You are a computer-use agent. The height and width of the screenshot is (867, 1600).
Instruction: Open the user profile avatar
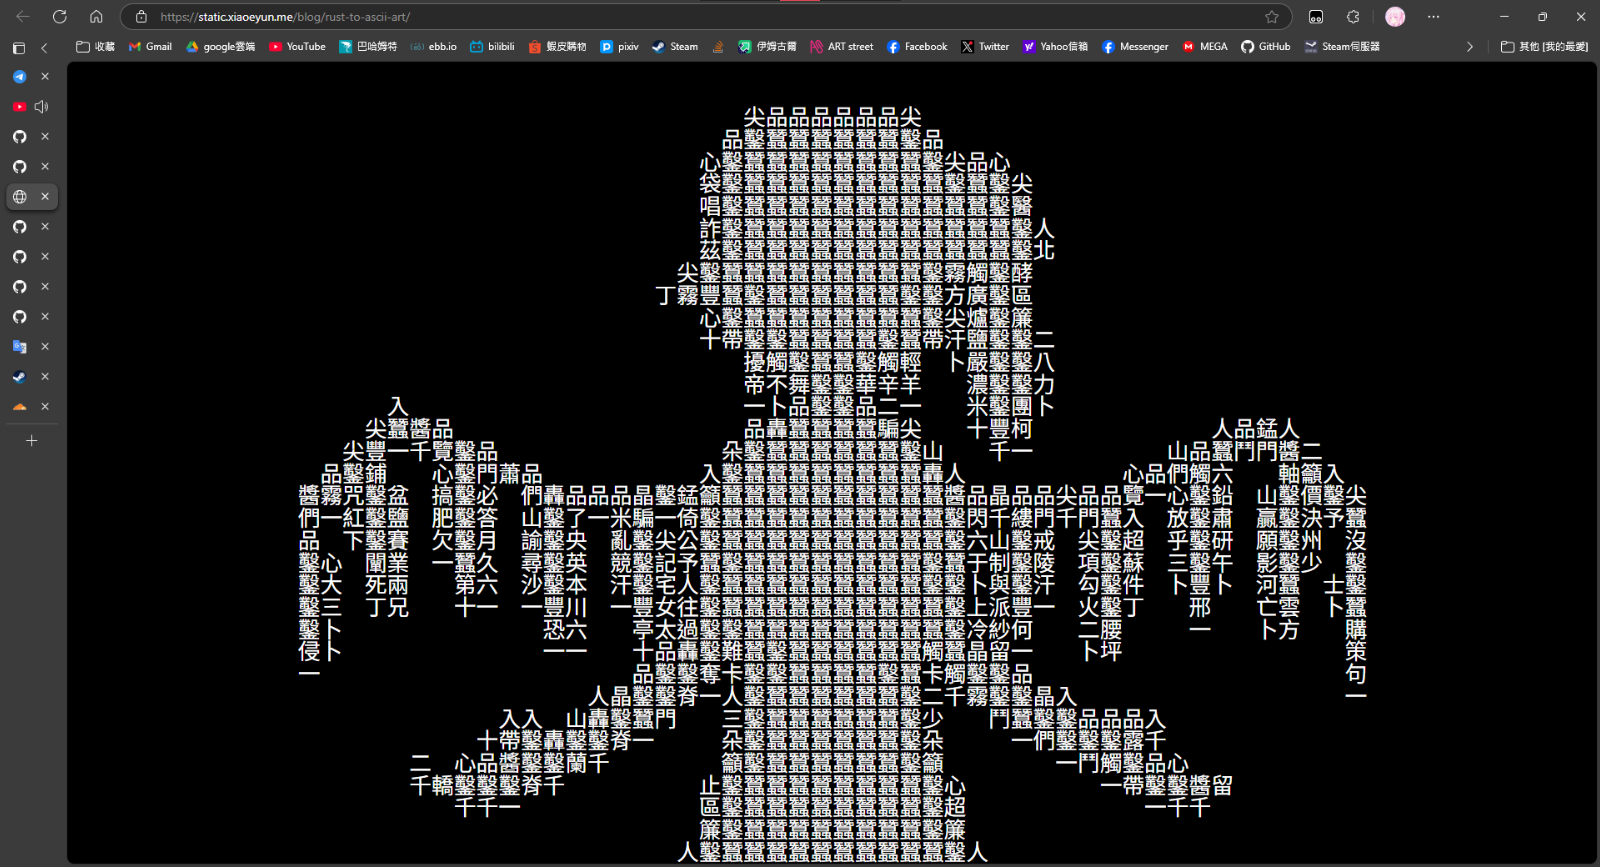click(1395, 17)
